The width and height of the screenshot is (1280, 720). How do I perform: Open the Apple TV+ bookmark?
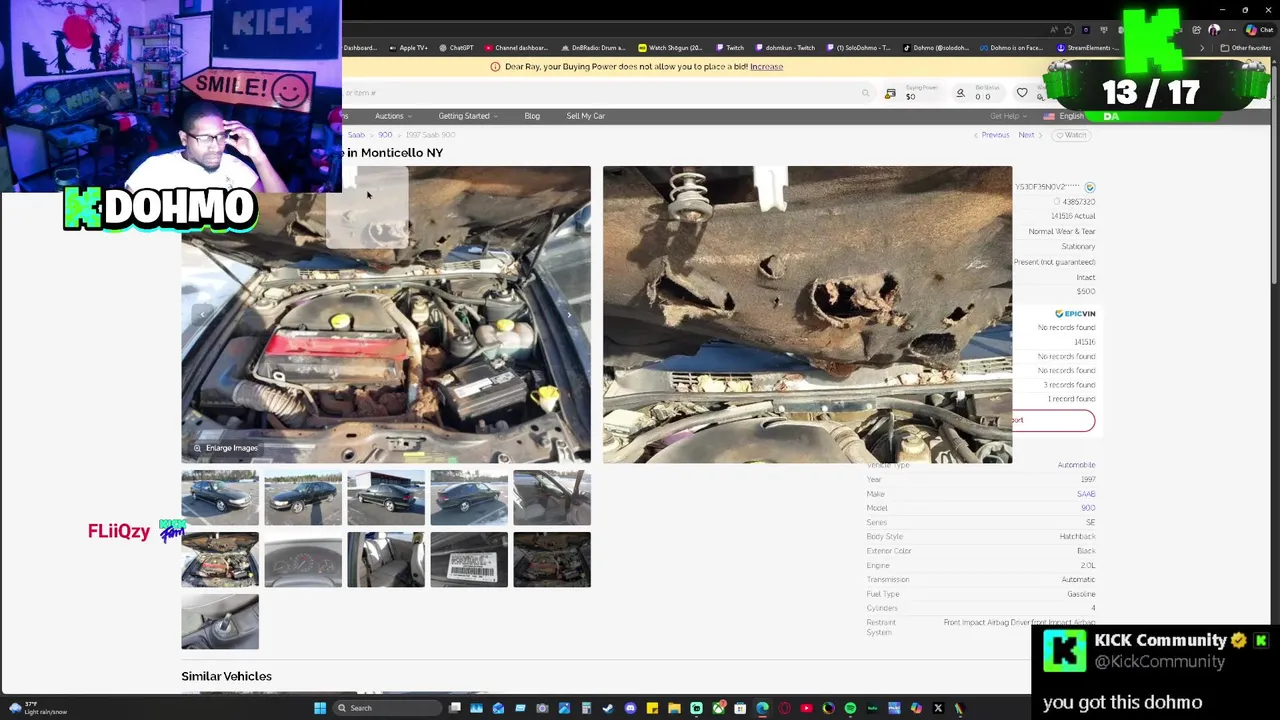pos(407,48)
